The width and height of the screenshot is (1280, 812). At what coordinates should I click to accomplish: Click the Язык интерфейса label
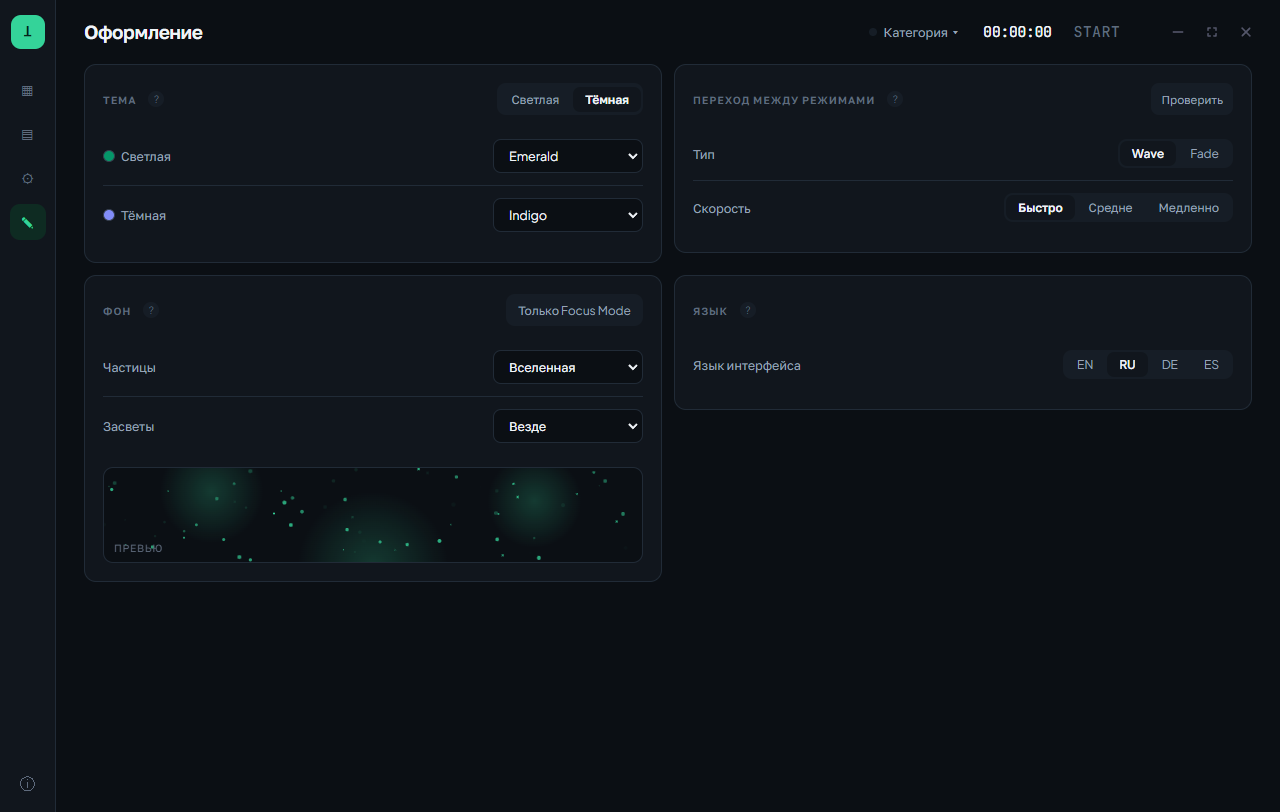[747, 366]
